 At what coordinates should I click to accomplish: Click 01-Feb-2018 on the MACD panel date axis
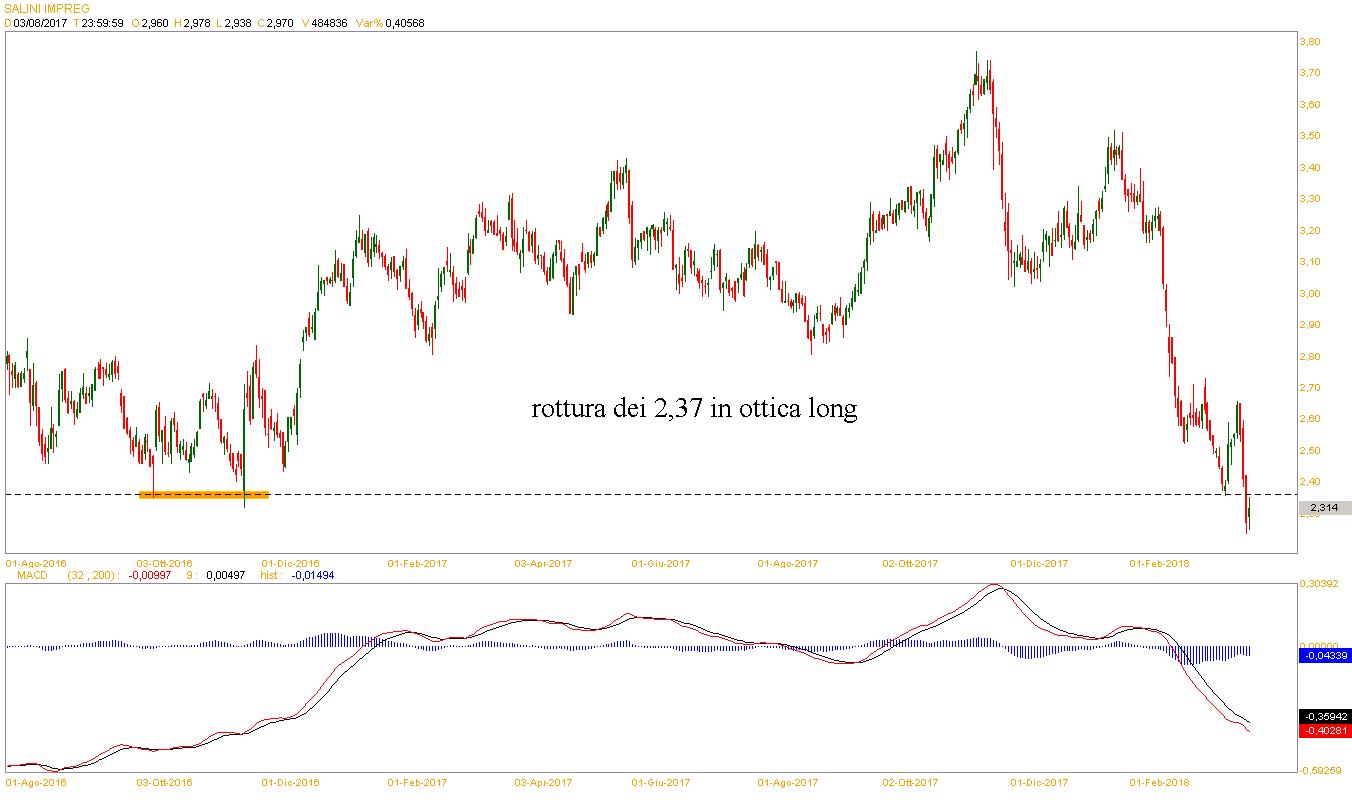[x=1159, y=782]
